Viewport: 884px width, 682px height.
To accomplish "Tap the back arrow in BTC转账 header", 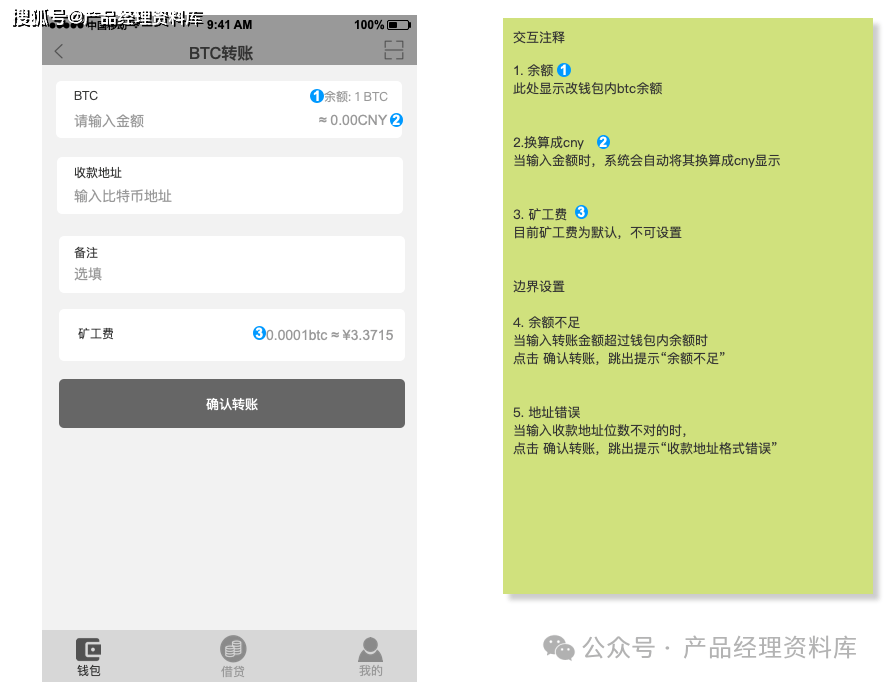I will click(59, 51).
